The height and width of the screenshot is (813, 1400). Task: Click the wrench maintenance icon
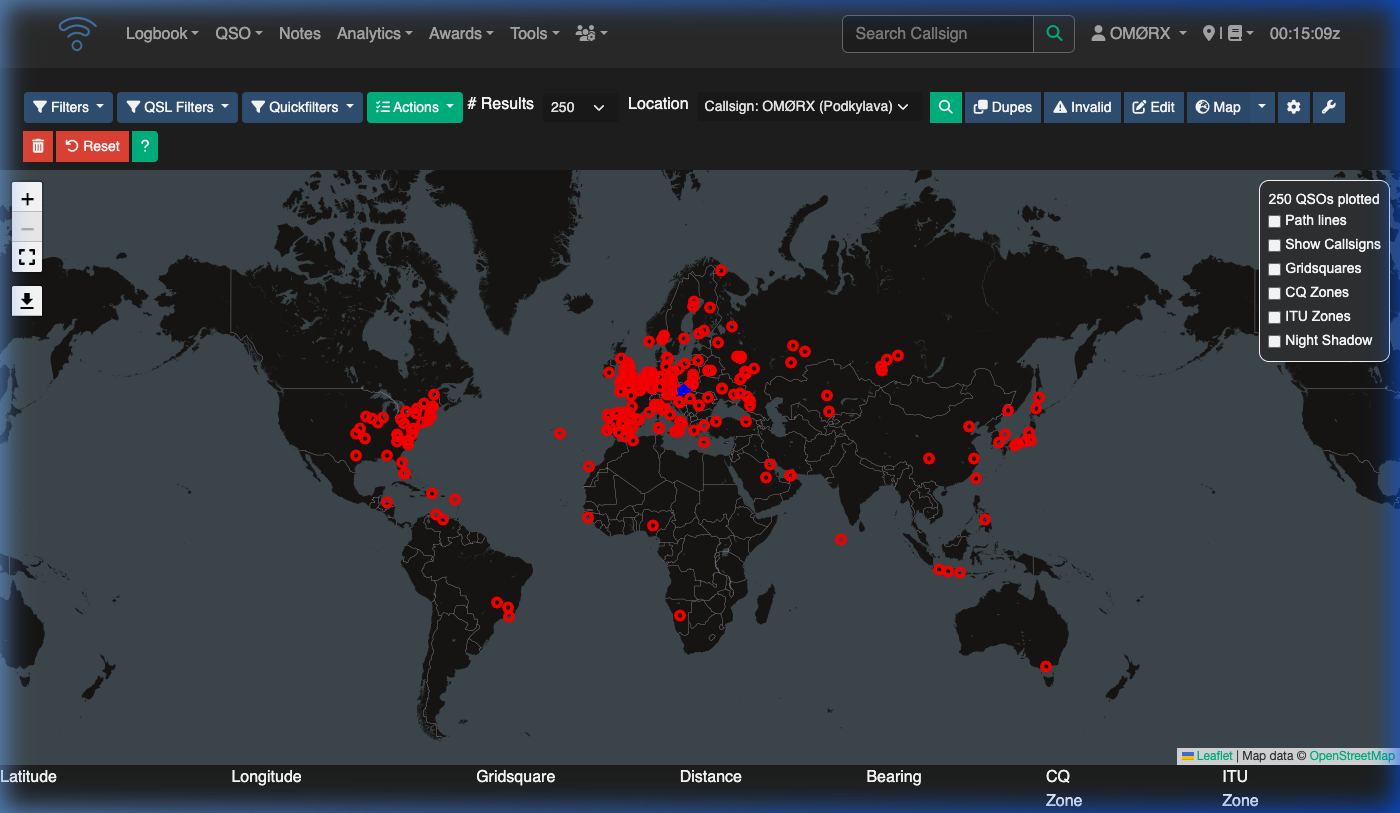click(1328, 107)
